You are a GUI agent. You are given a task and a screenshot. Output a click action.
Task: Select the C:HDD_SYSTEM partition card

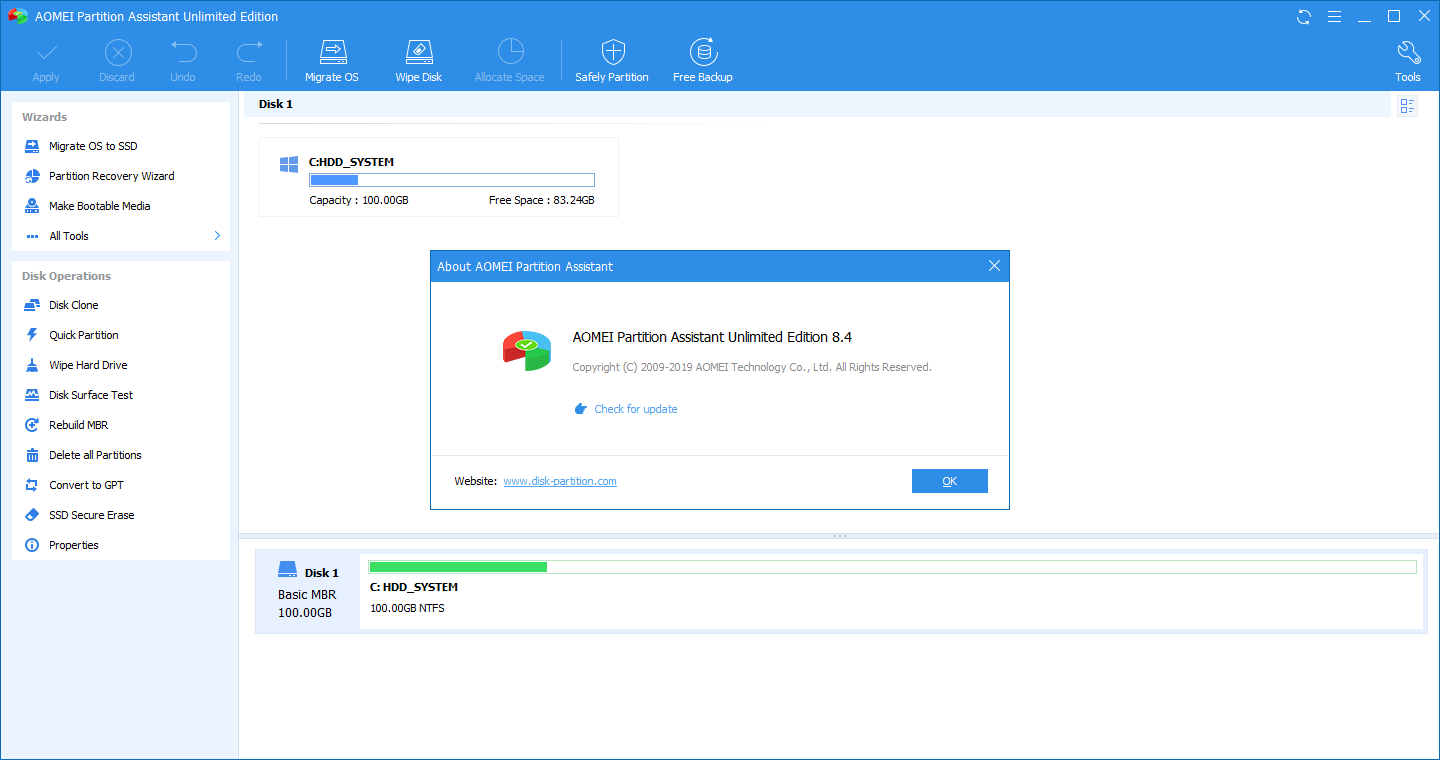(x=439, y=177)
